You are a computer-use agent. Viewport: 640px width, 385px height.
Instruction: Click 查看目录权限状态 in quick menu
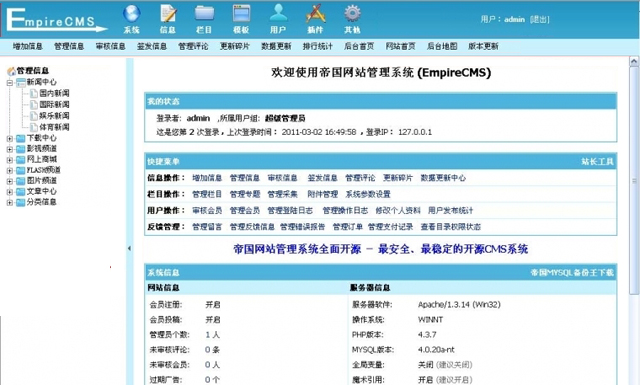coord(451,227)
